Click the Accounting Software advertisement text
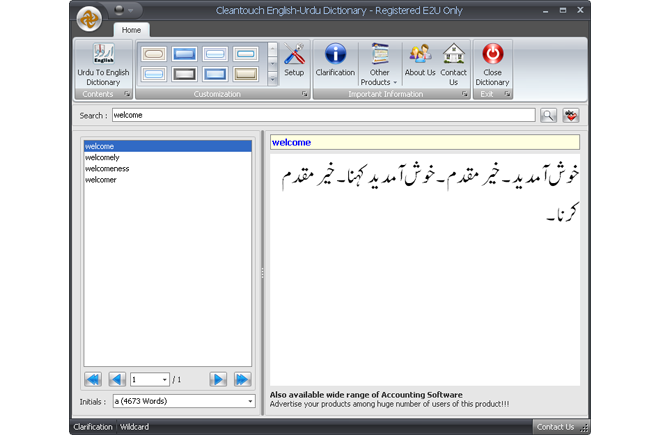The image size is (660, 440). pos(366,395)
